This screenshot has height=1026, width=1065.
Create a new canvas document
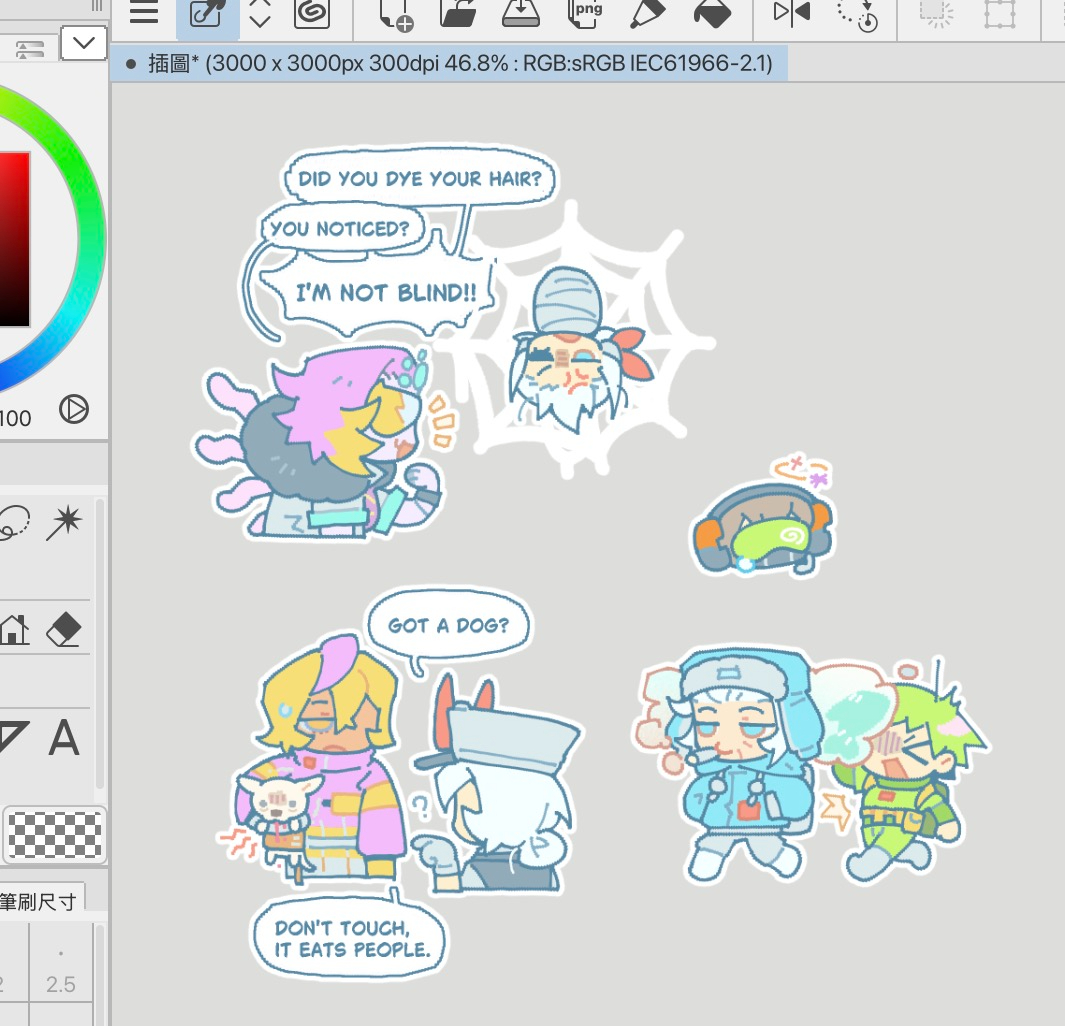(x=396, y=14)
